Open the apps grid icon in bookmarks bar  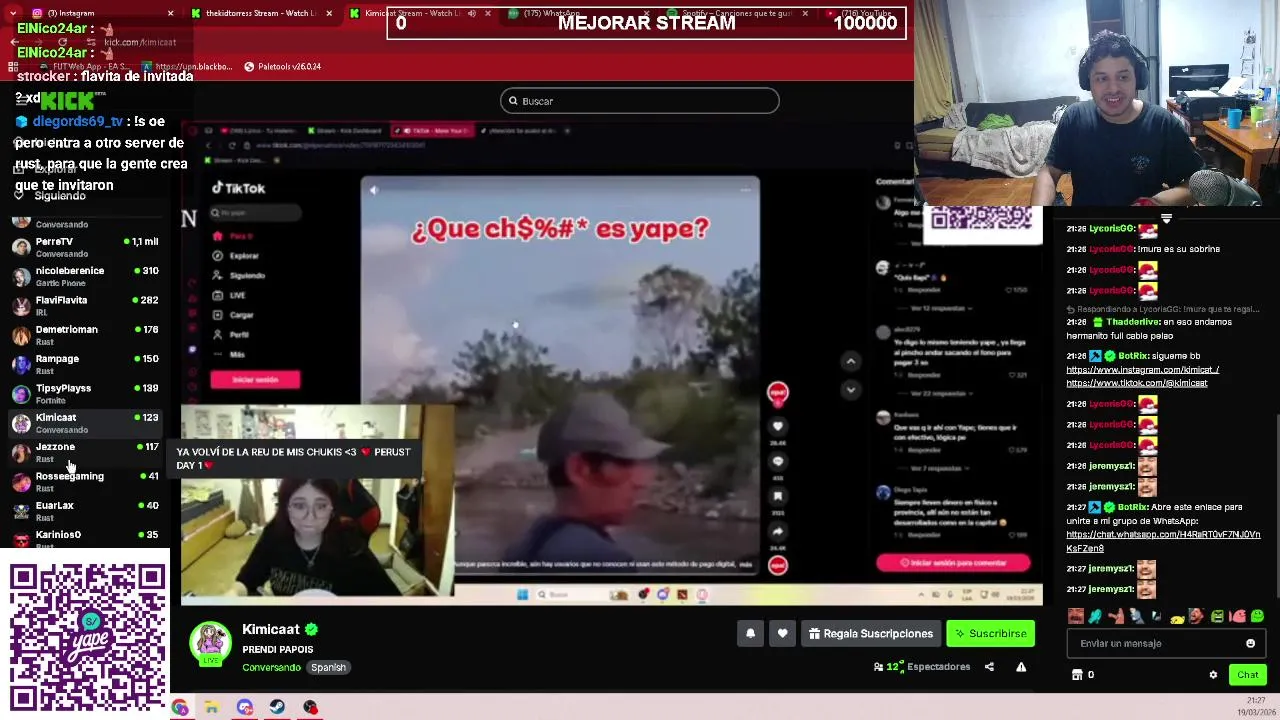tap(13, 67)
